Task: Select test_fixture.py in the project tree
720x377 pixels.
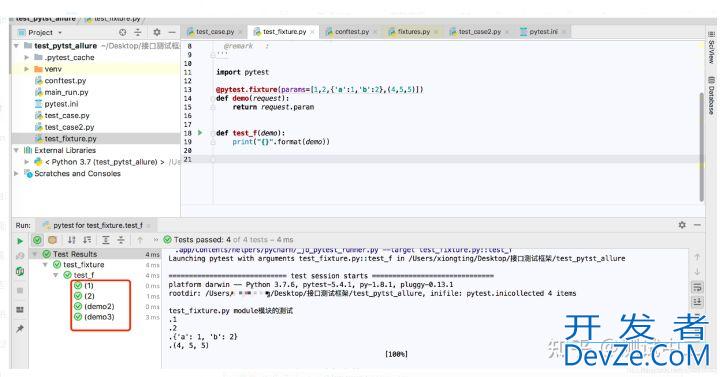Action: click(70, 139)
